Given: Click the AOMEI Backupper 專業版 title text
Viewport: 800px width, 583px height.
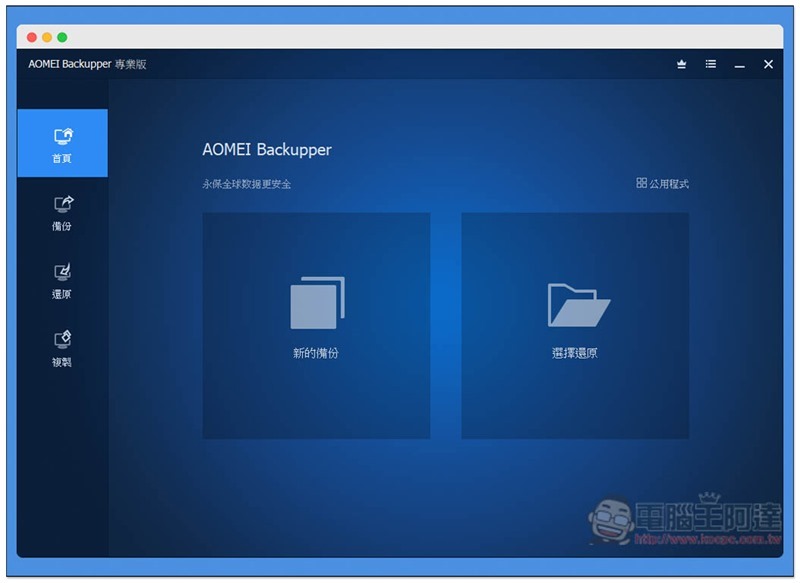Looking at the screenshot, I should [87, 64].
